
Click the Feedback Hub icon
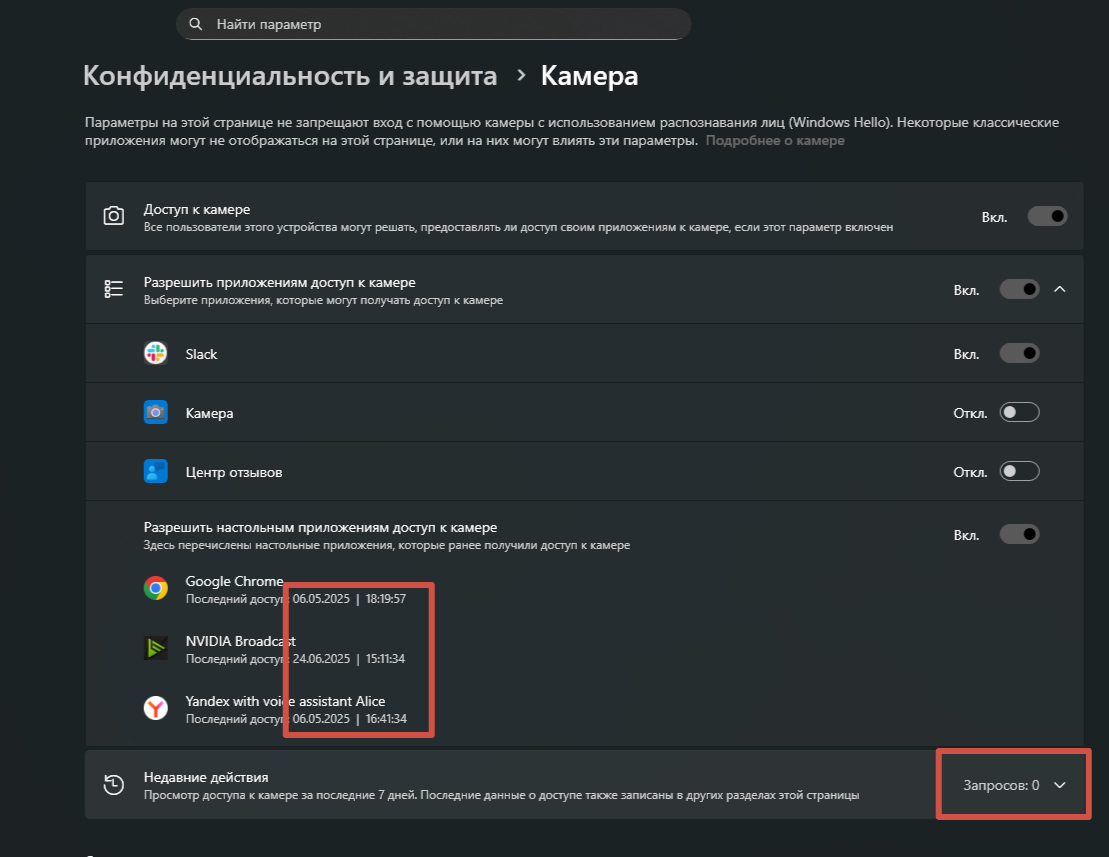tap(155, 471)
